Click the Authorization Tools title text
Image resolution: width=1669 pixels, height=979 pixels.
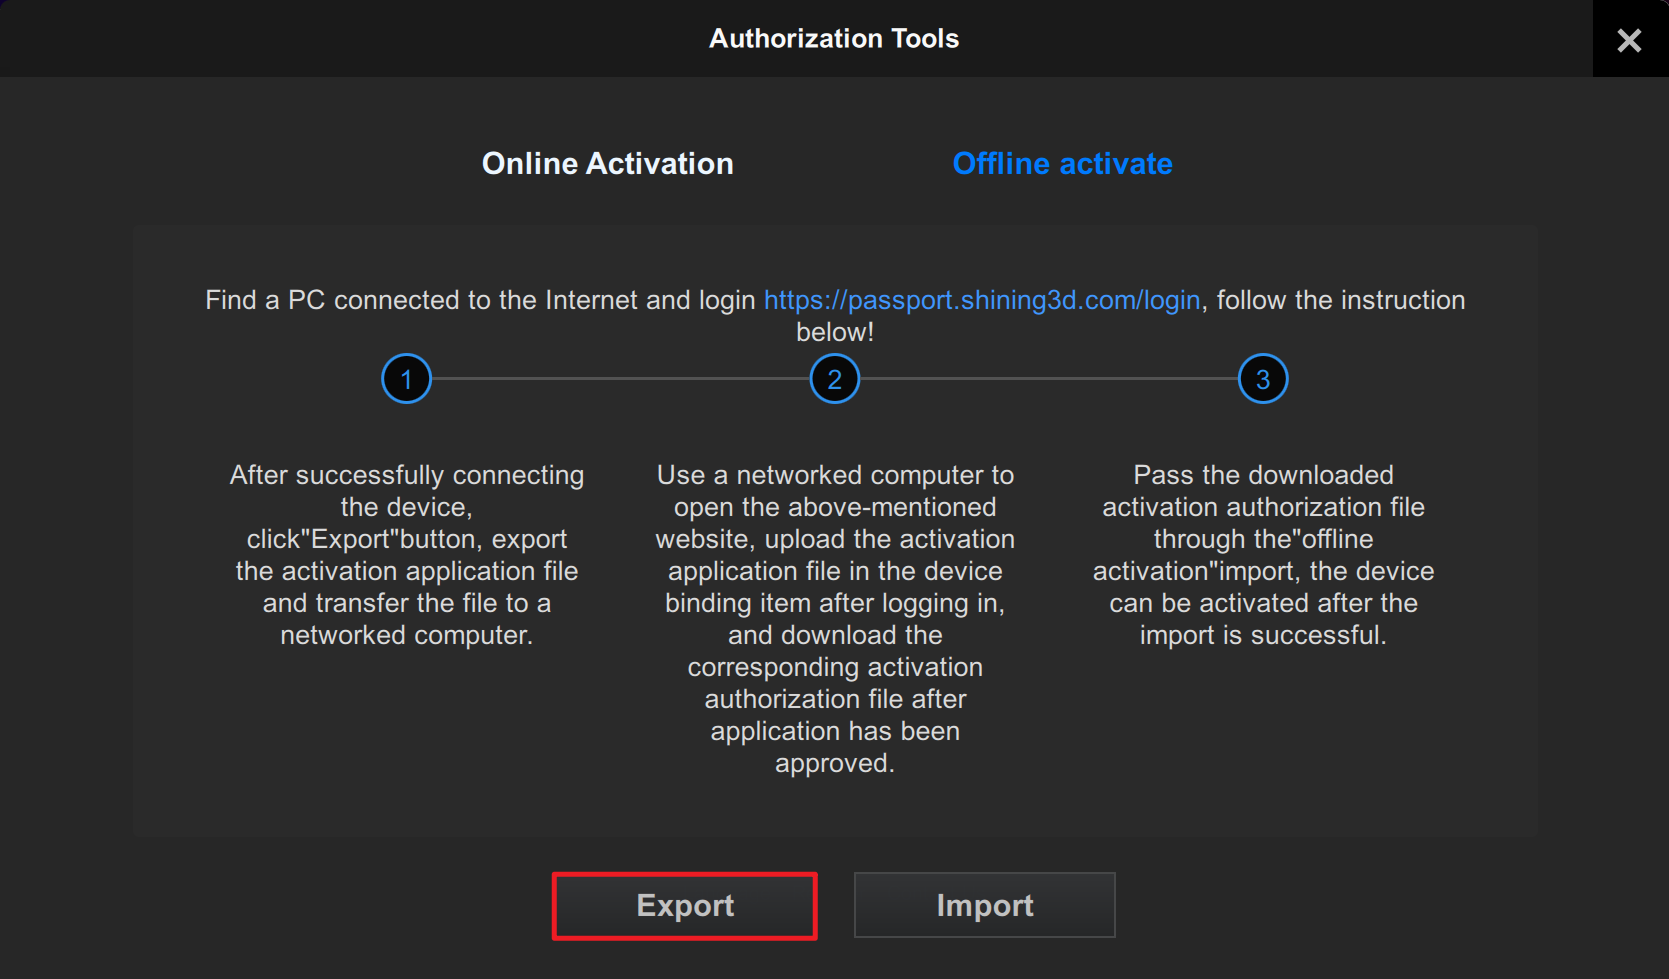833,39
